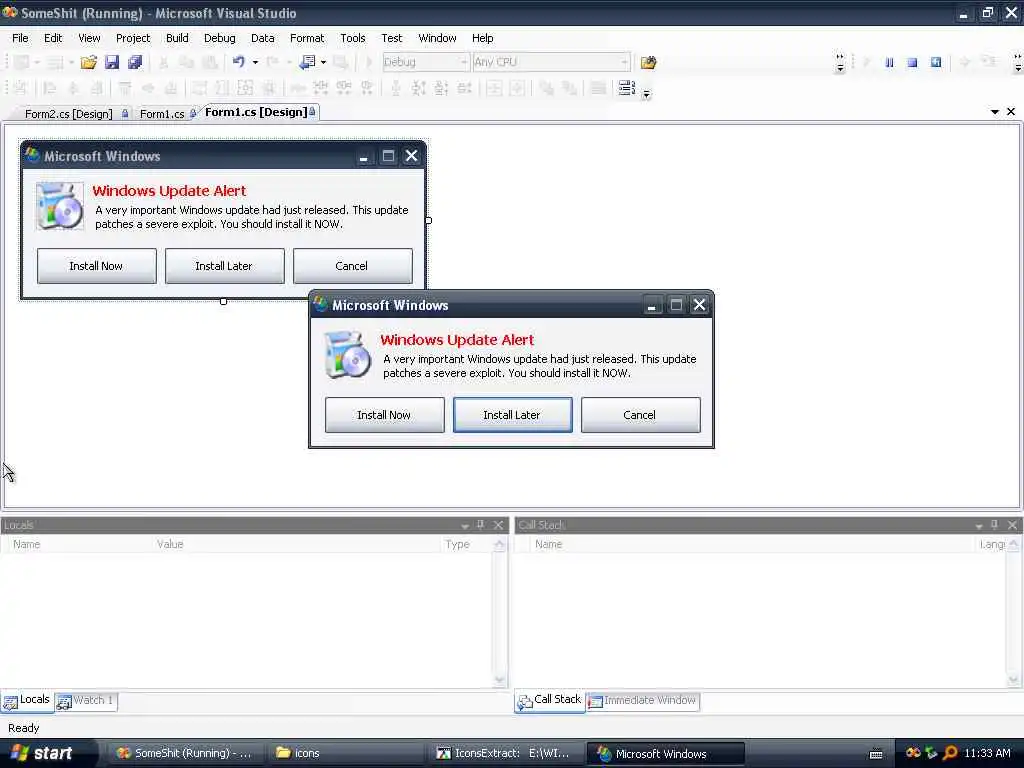Close the Locals panel
1024x768 pixels.
click(498, 525)
